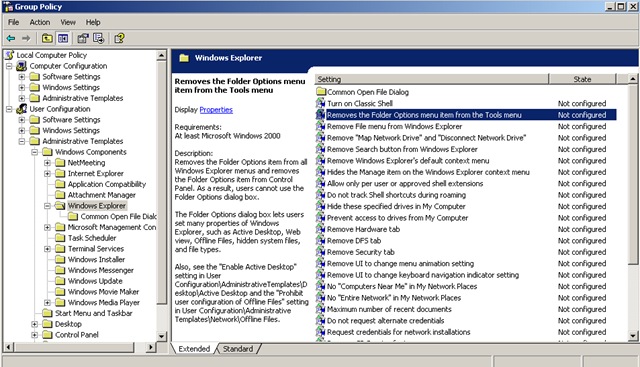Open the File menu
The image size is (640, 367).
click(x=13, y=22)
